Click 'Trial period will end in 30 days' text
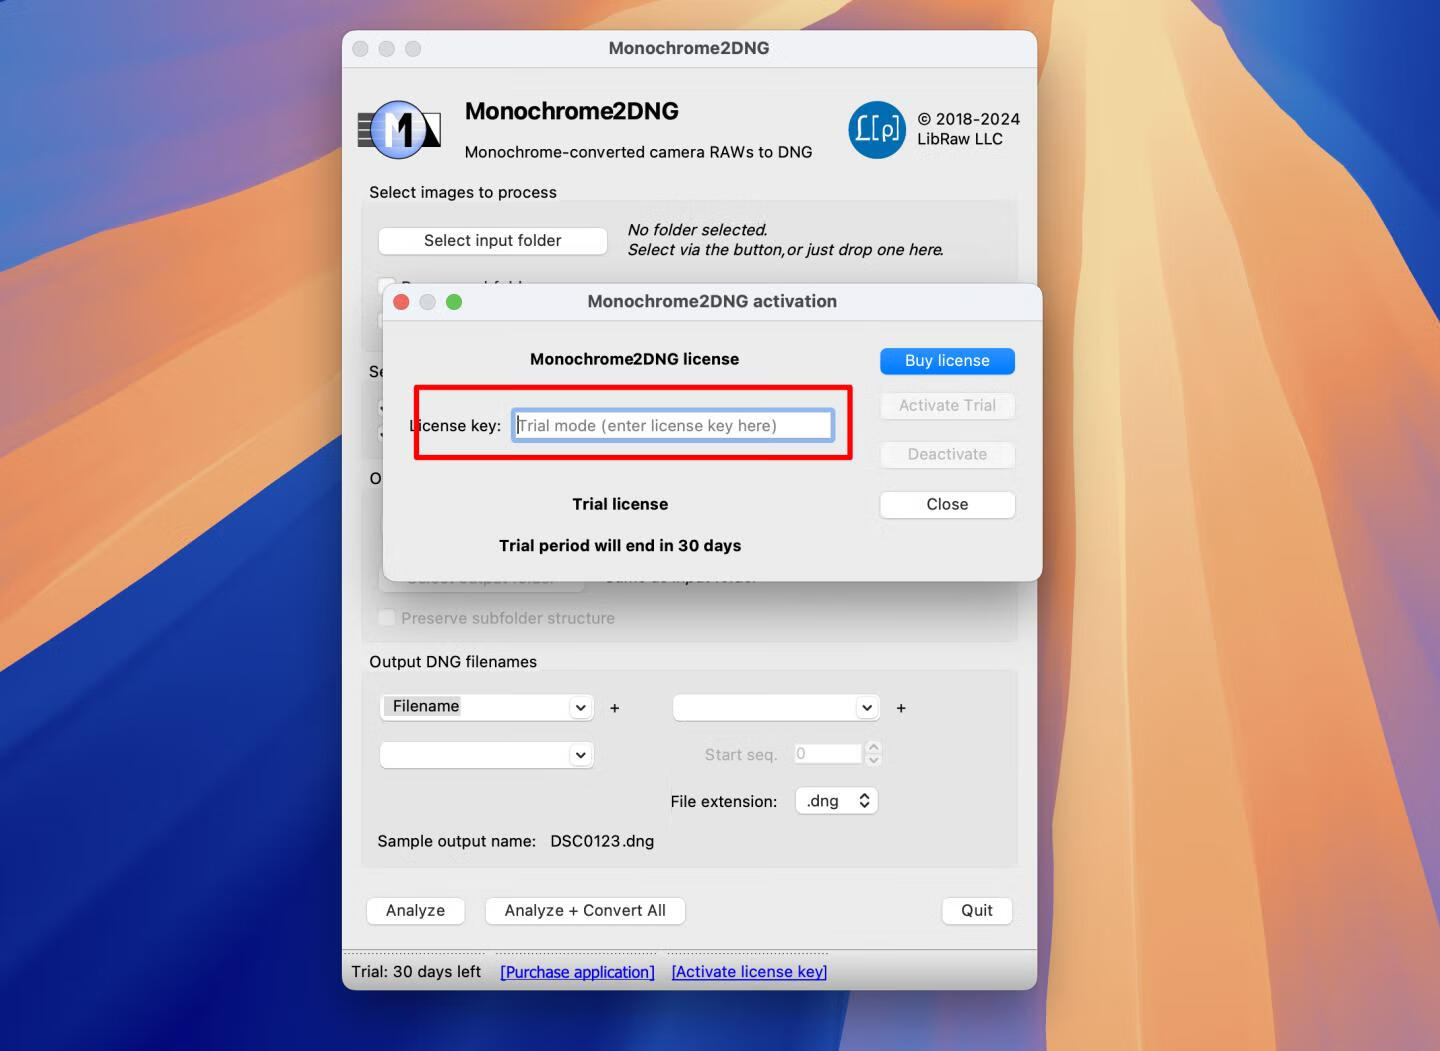 pyautogui.click(x=620, y=546)
